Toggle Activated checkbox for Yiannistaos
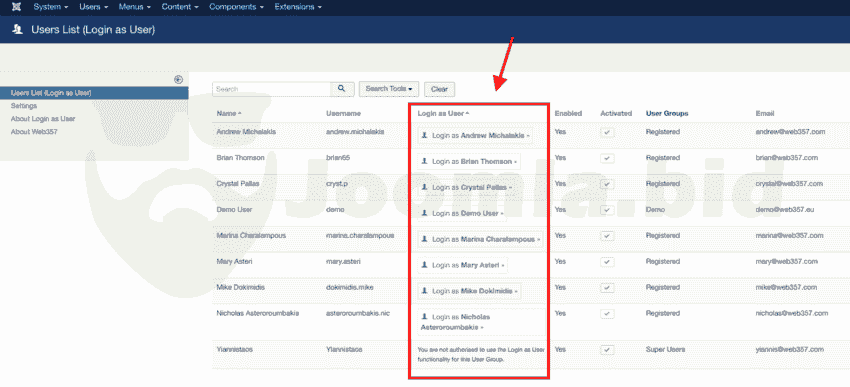 608,350
